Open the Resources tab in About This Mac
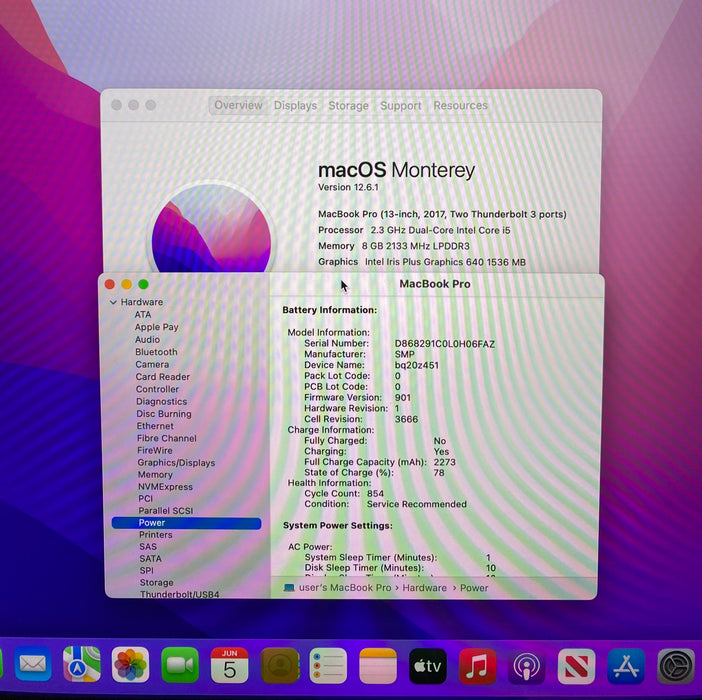702x700 pixels. coord(460,106)
